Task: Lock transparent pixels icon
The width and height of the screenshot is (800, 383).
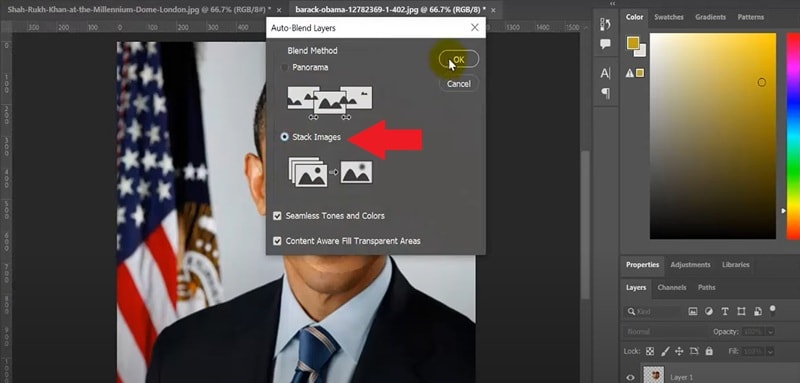Action: tap(649, 351)
